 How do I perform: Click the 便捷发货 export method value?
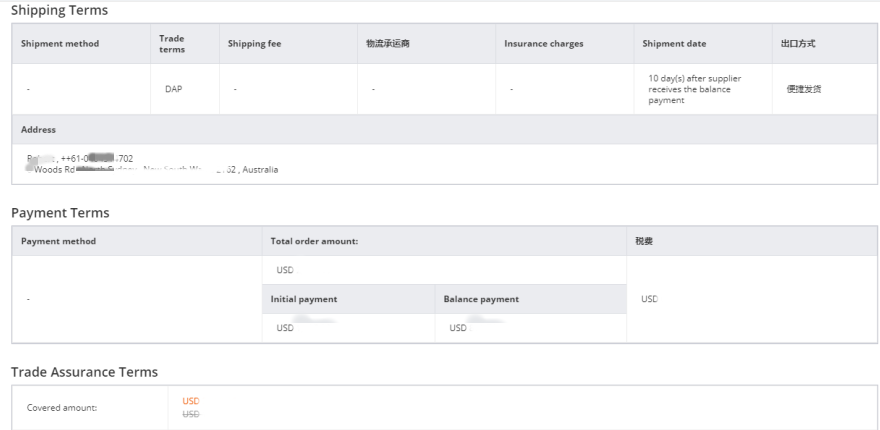pyautogui.click(x=804, y=89)
